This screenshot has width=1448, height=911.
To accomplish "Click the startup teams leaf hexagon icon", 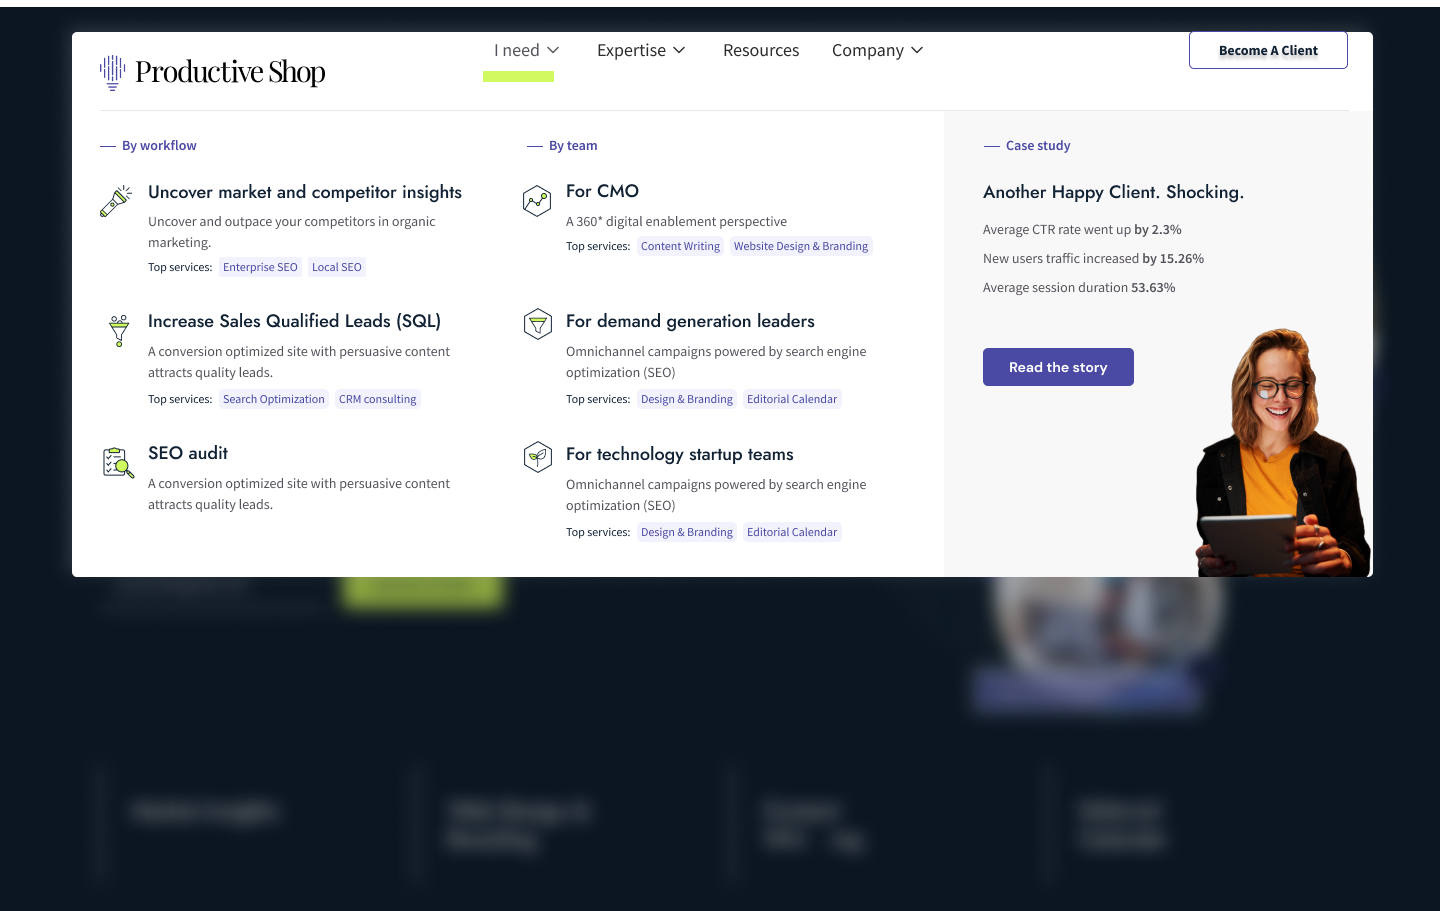I will [537, 456].
